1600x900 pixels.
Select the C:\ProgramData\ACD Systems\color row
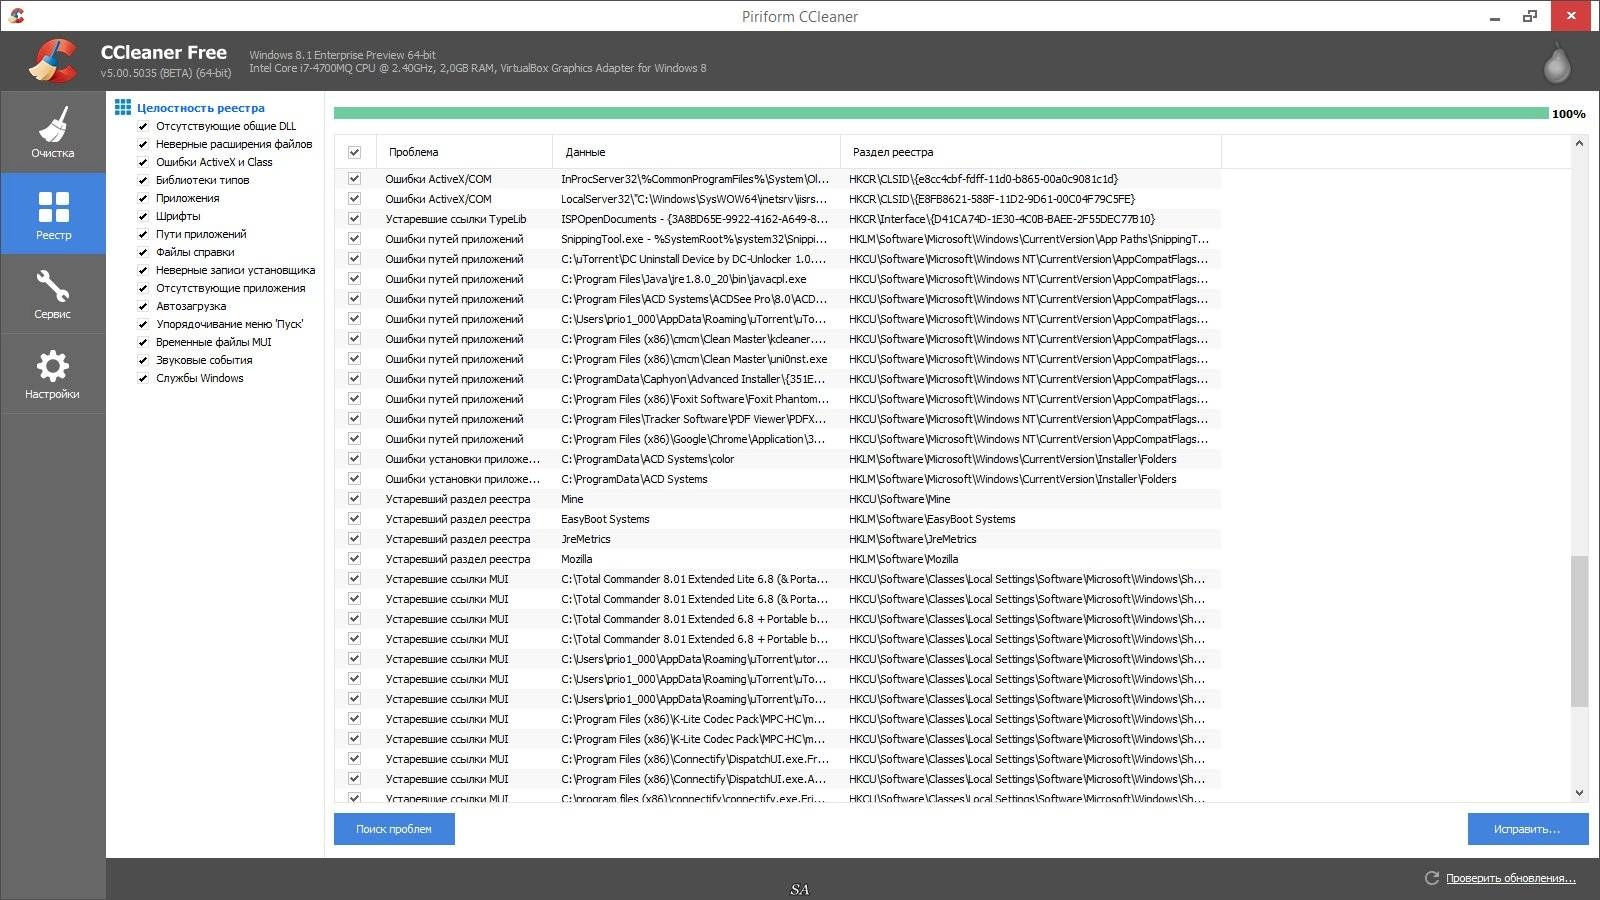(778, 459)
